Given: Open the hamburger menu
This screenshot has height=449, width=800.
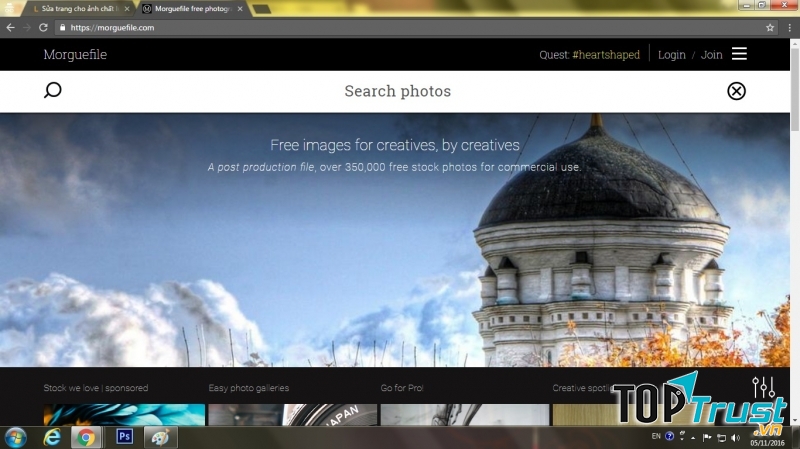Looking at the screenshot, I should click(739, 54).
